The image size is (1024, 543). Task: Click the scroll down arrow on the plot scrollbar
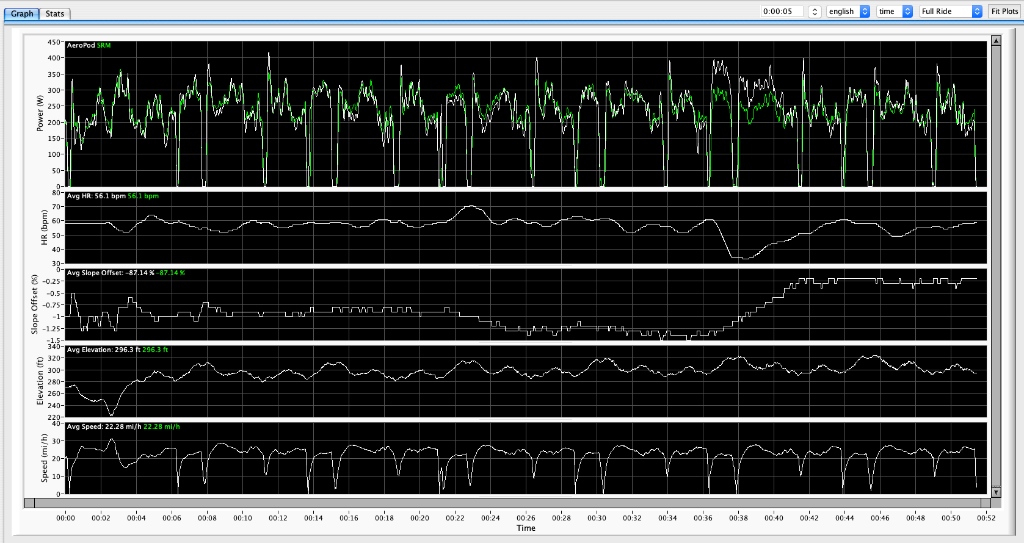point(995,491)
